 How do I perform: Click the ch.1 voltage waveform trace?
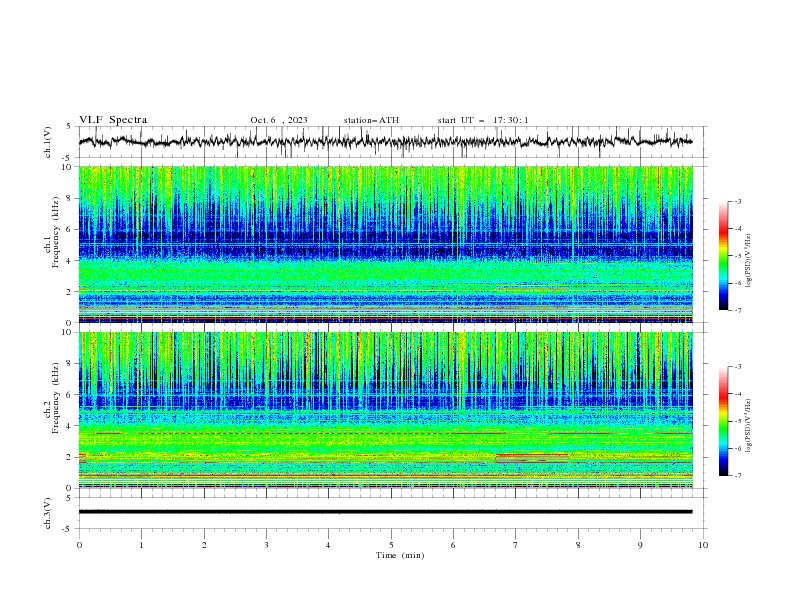[385, 142]
